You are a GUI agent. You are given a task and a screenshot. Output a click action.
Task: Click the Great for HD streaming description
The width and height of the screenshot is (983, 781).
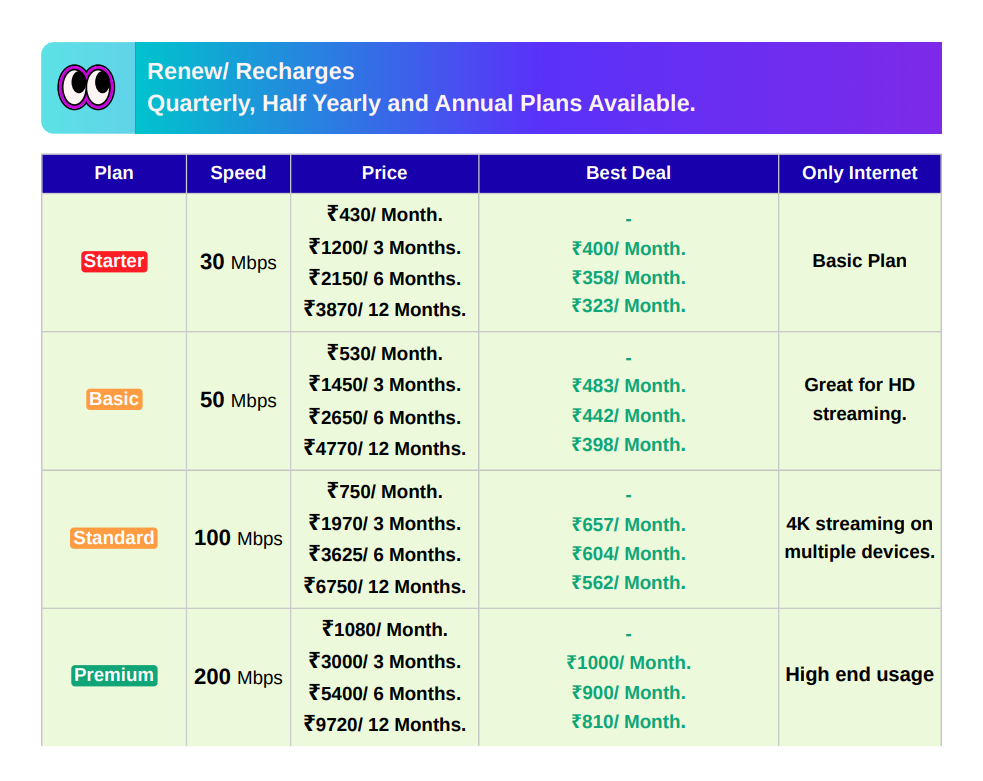click(x=859, y=399)
